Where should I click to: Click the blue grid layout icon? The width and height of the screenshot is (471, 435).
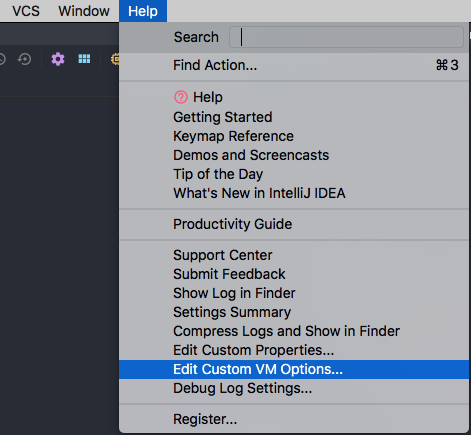click(x=84, y=59)
